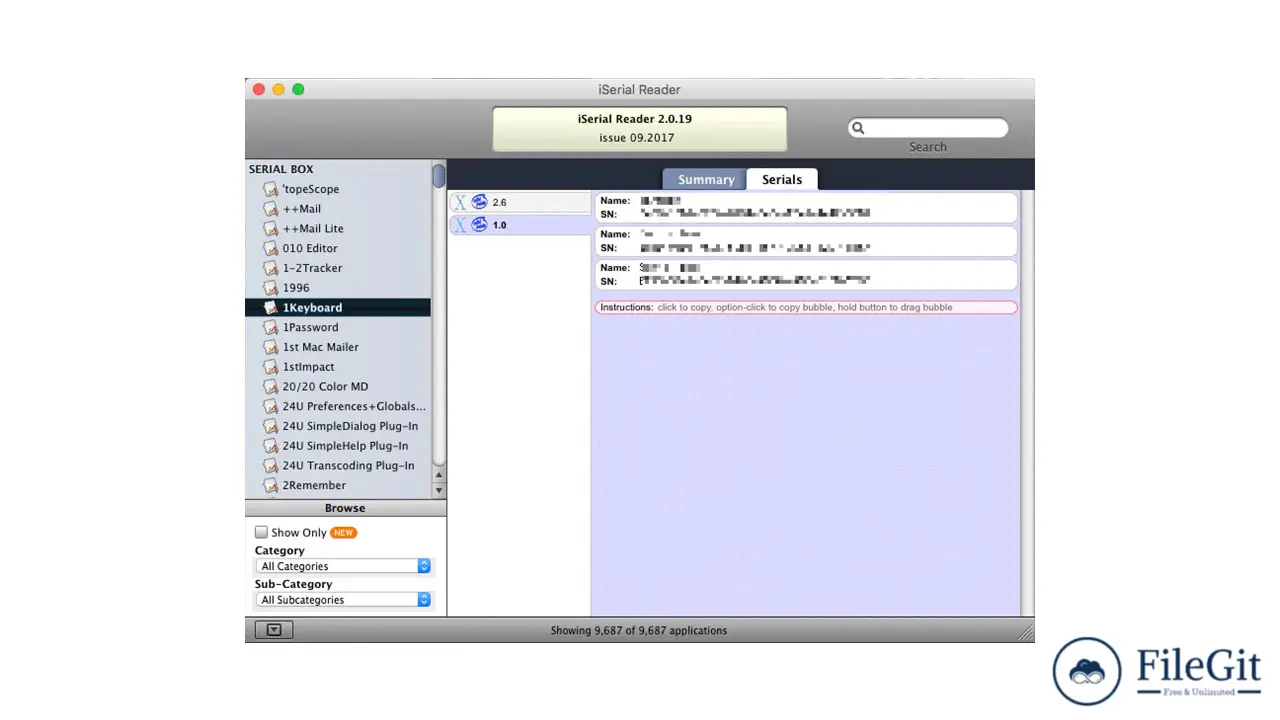This screenshot has width=1280, height=720.
Task: Click the 24U SimpleDialog Plug-In icon
Action: click(x=270, y=426)
